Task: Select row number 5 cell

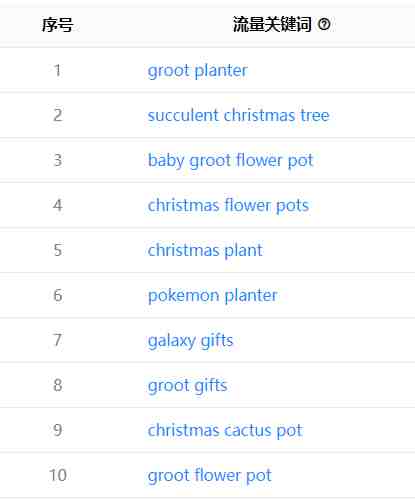Action: (x=58, y=250)
